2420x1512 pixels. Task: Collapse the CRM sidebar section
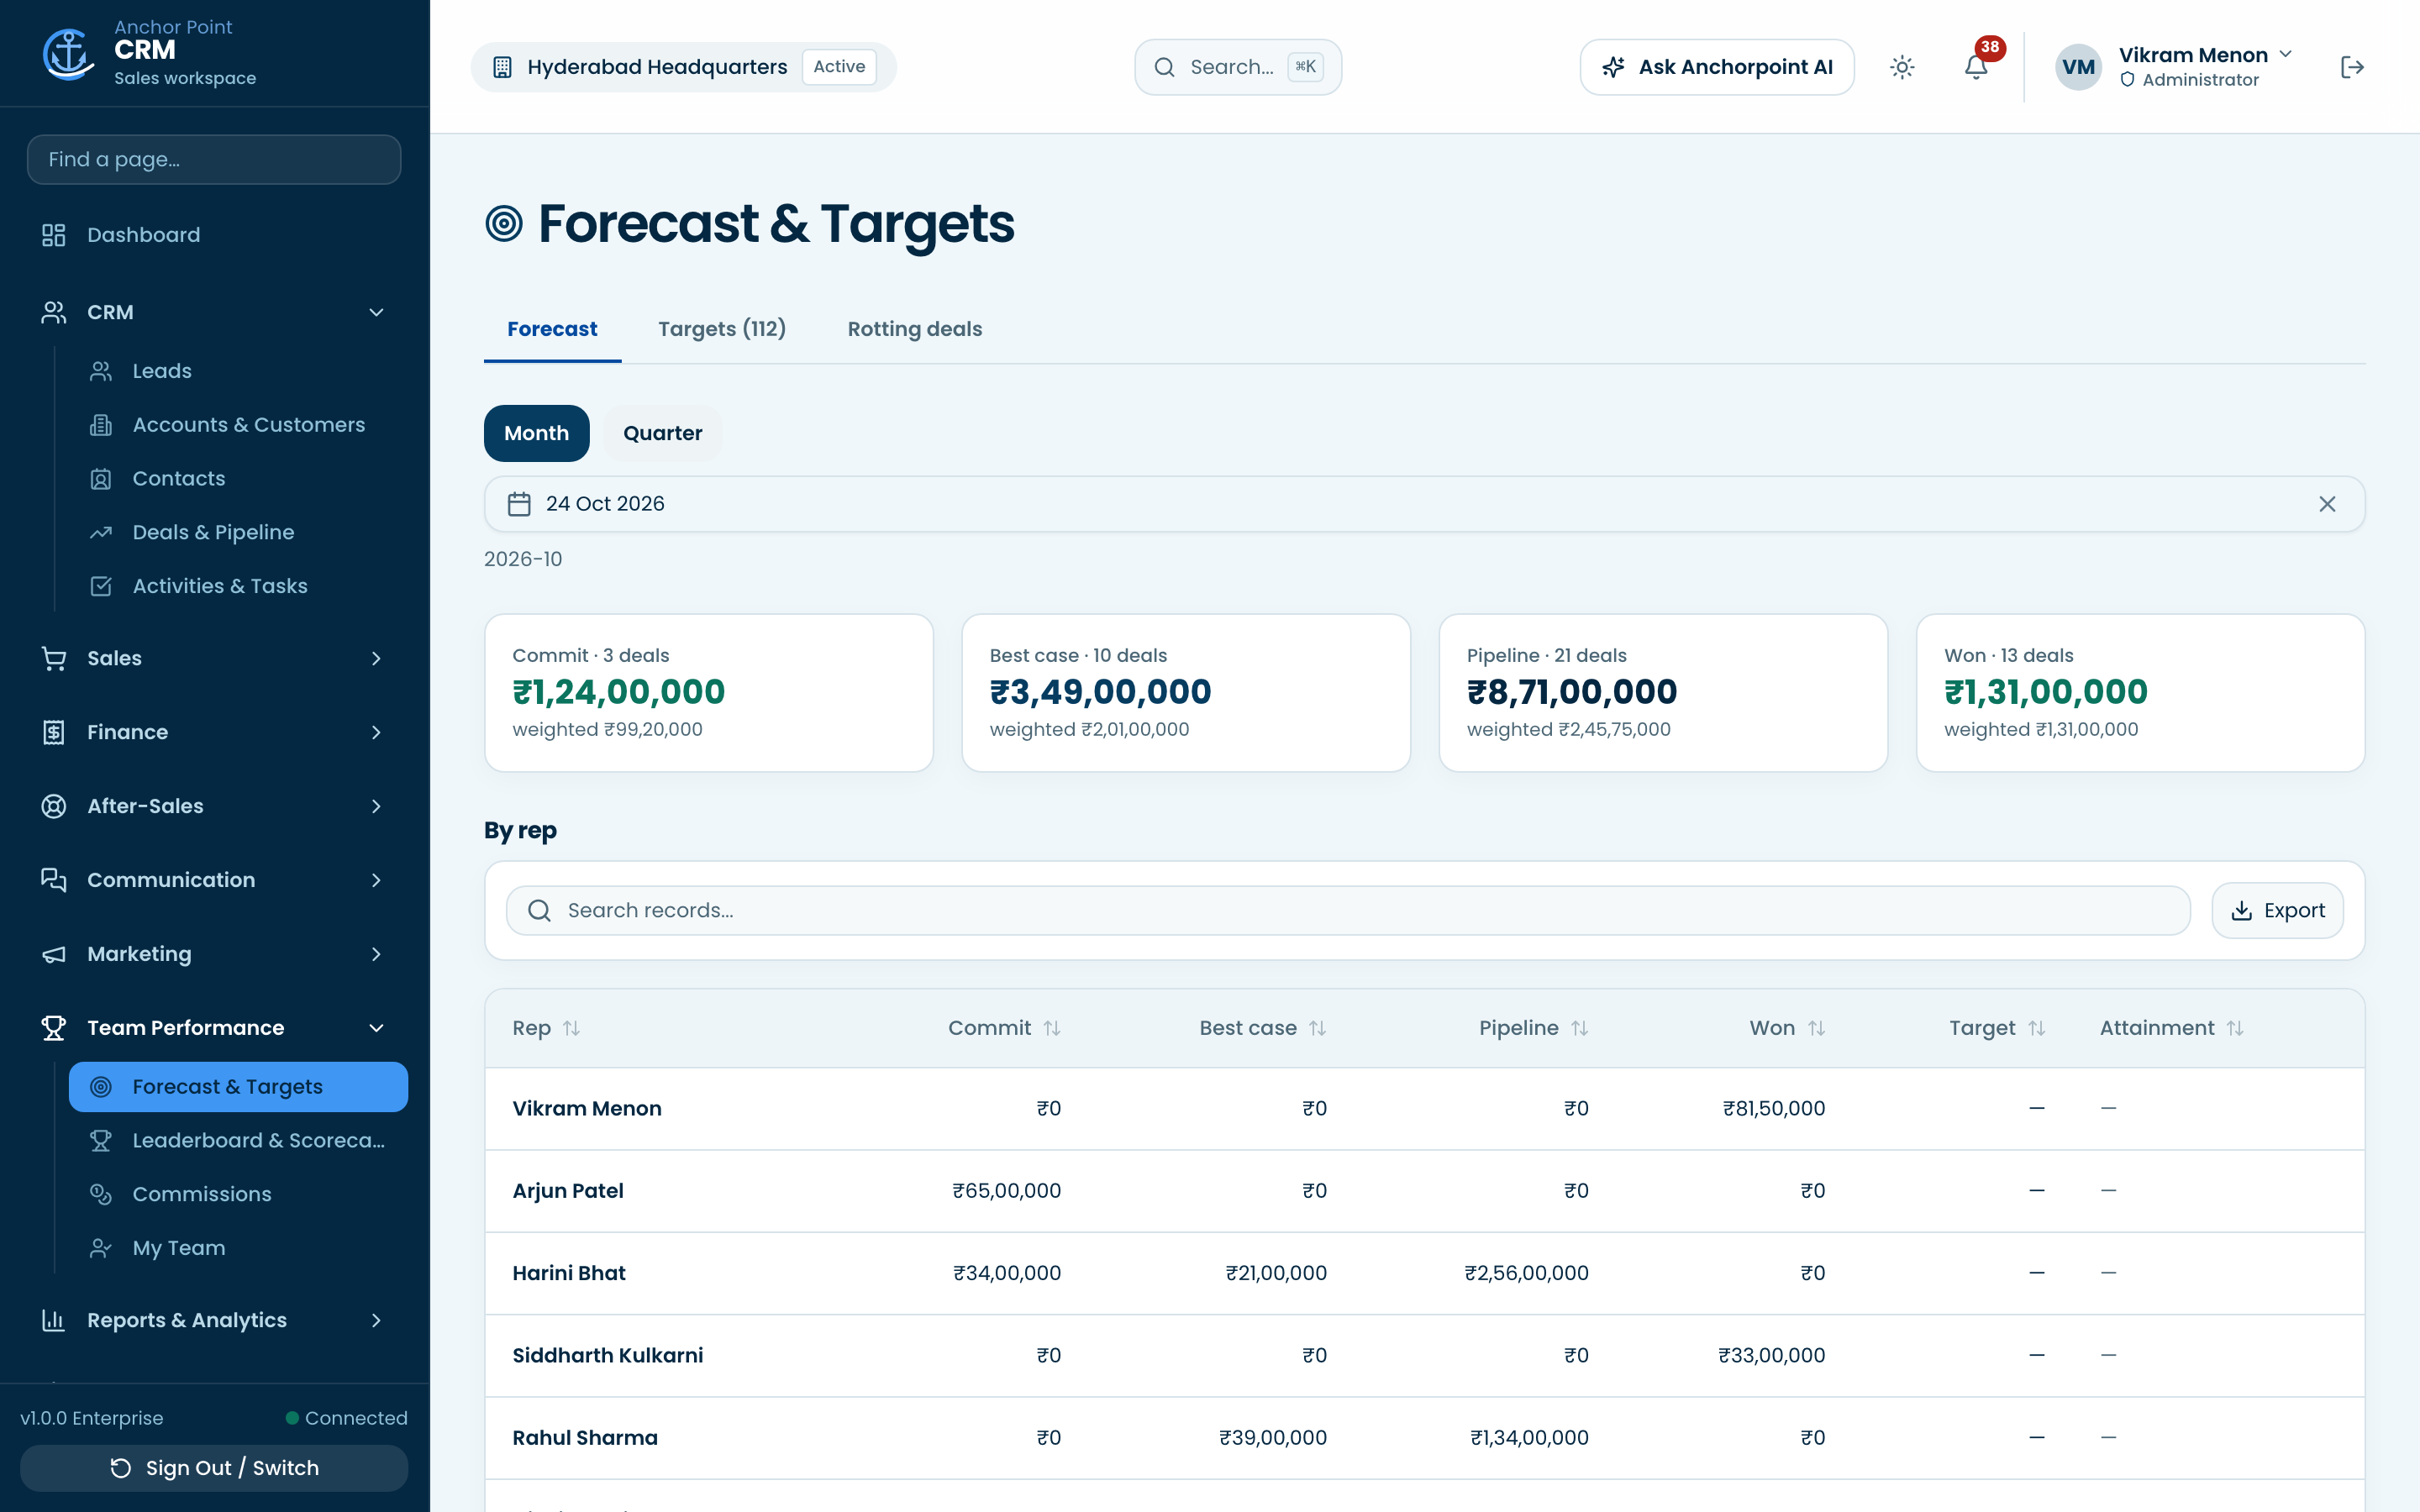(x=214, y=313)
